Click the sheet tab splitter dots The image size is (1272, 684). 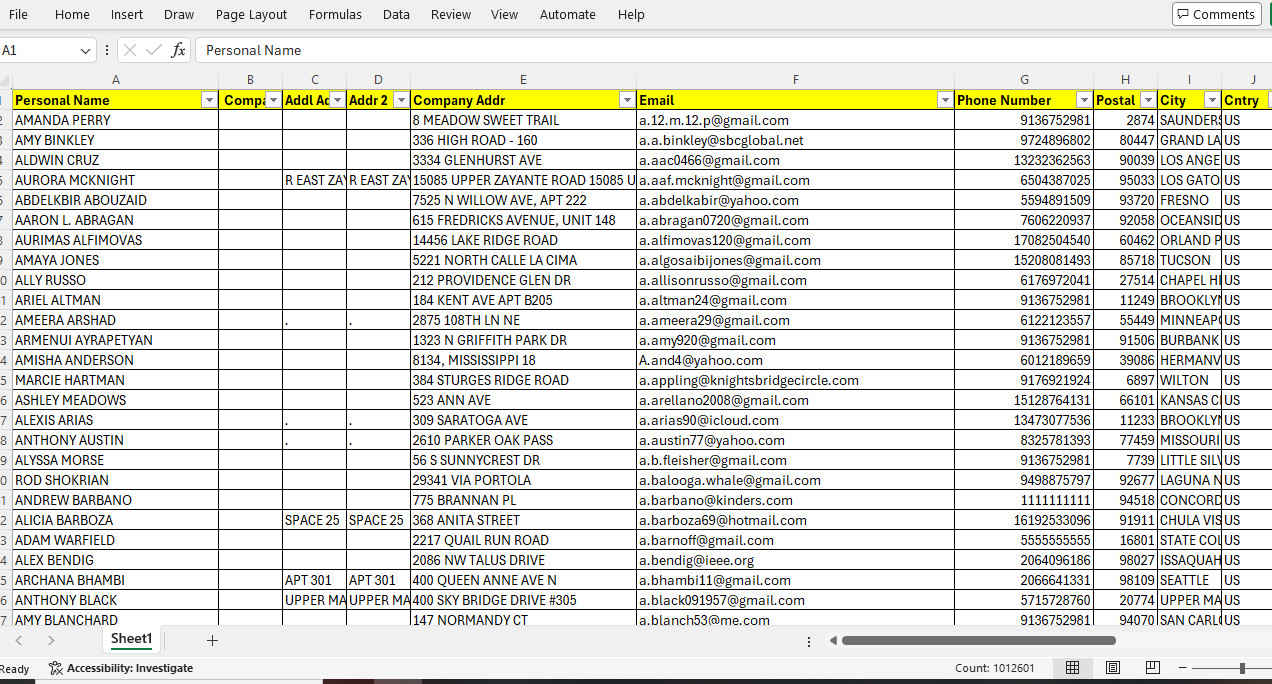coord(808,641)
